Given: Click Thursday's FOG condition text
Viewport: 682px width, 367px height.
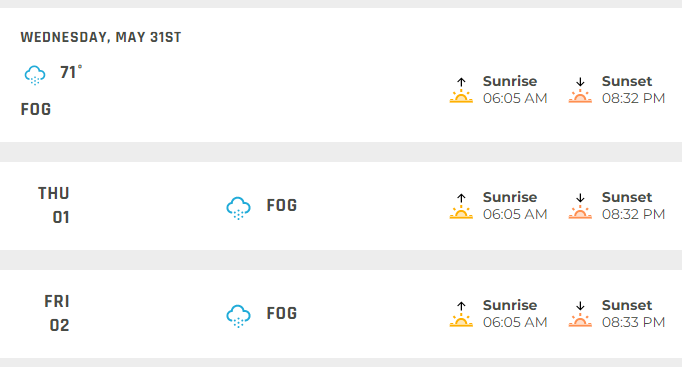Looking at the screenshot, I should click(x=282, y=205).
